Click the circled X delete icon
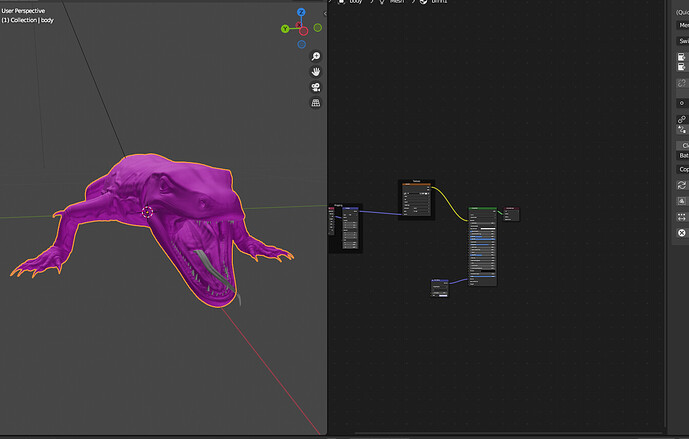The image size is (689, 439). pyautogui.click(x=682, y=233)
